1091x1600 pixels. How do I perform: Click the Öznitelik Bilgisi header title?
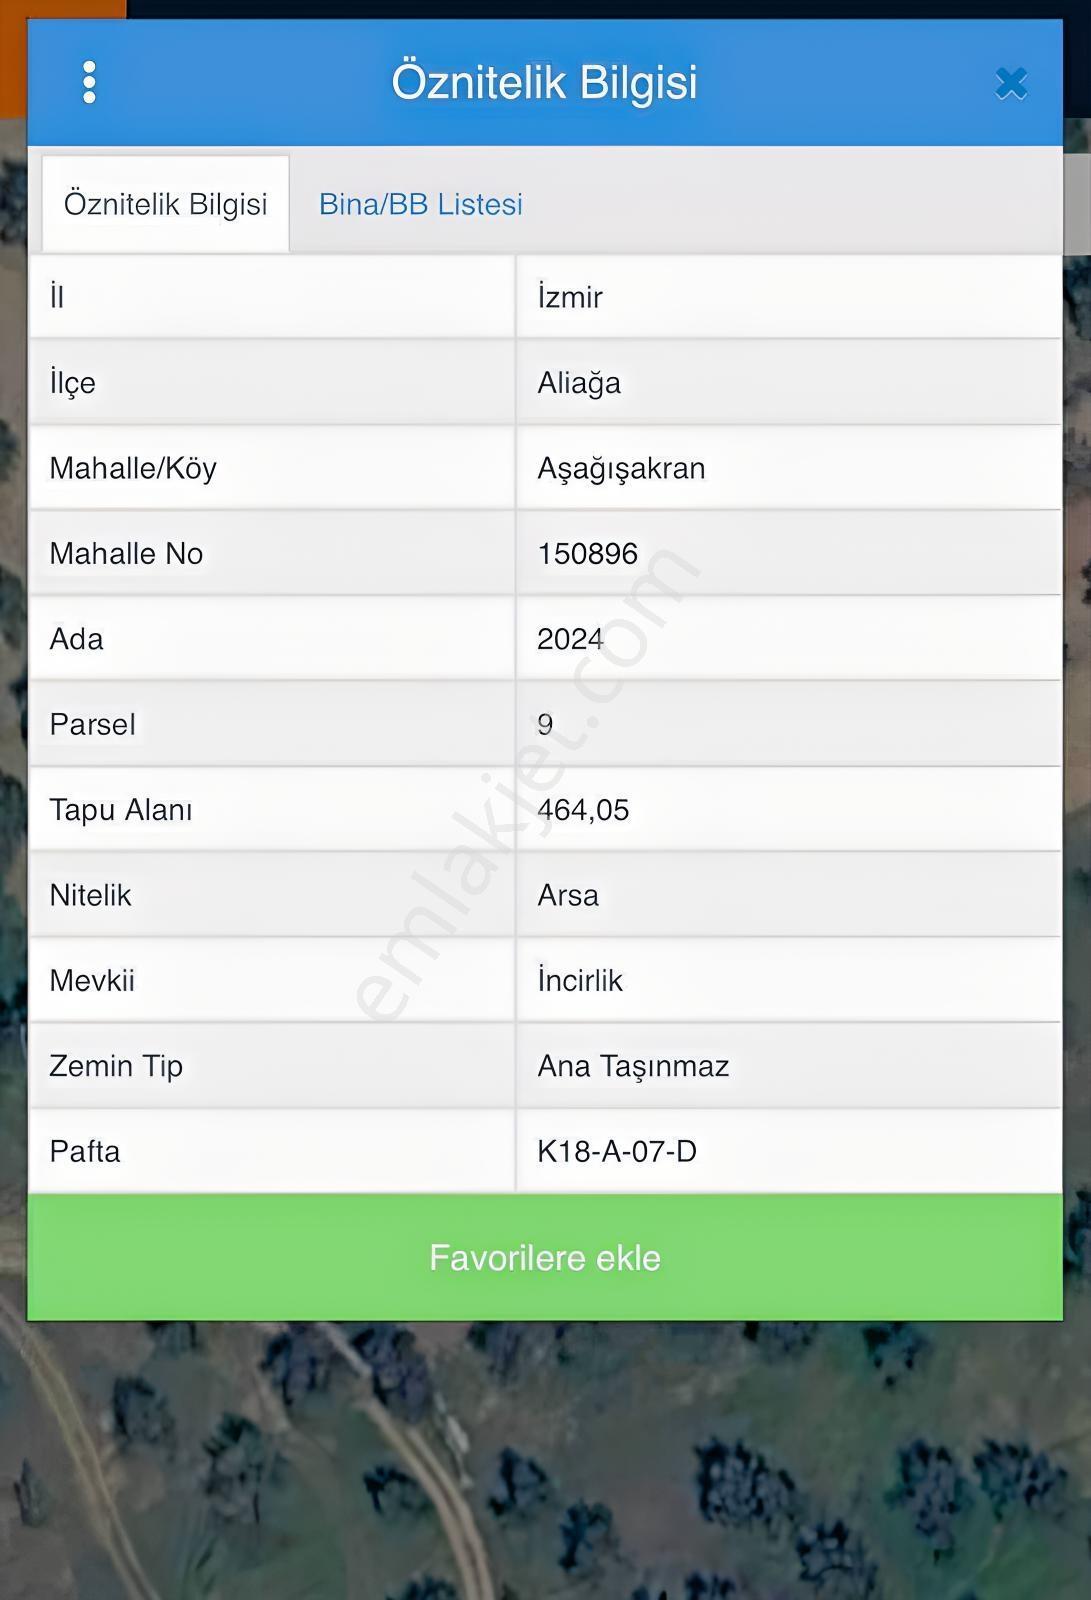coord(544,82)
